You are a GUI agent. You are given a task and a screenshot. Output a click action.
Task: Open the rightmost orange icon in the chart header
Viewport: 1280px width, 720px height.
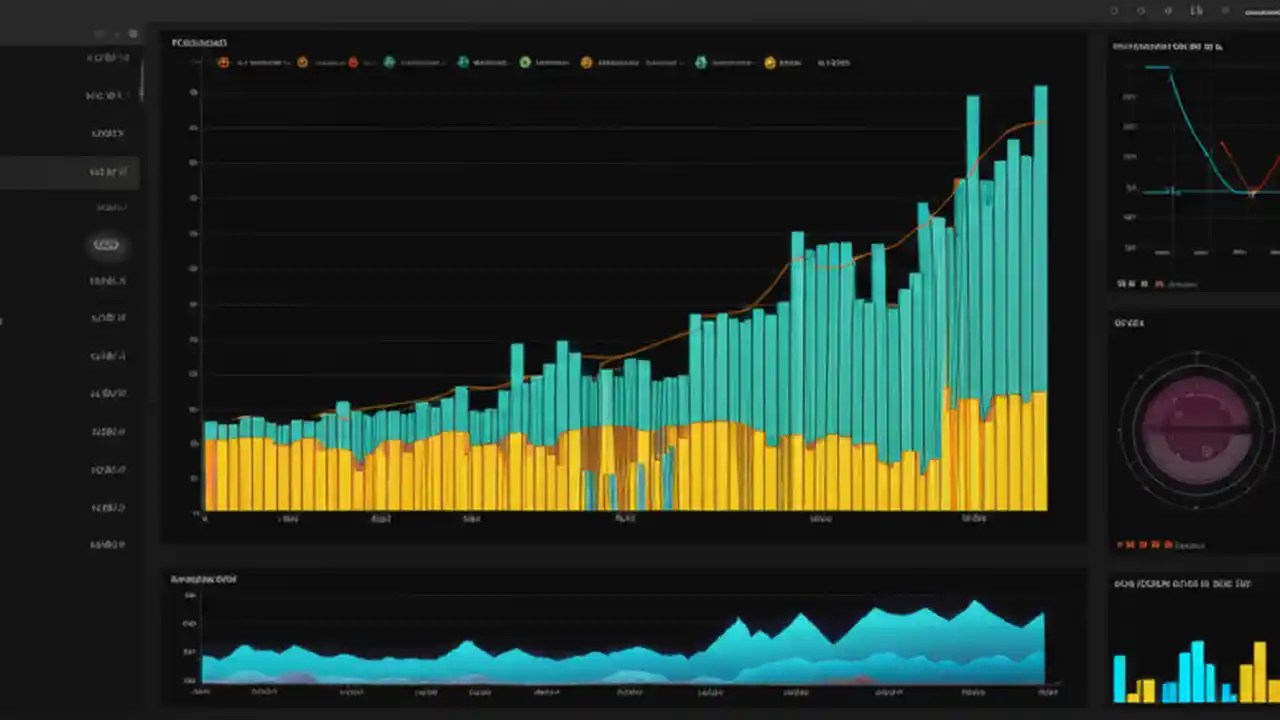tap(769, 63)
